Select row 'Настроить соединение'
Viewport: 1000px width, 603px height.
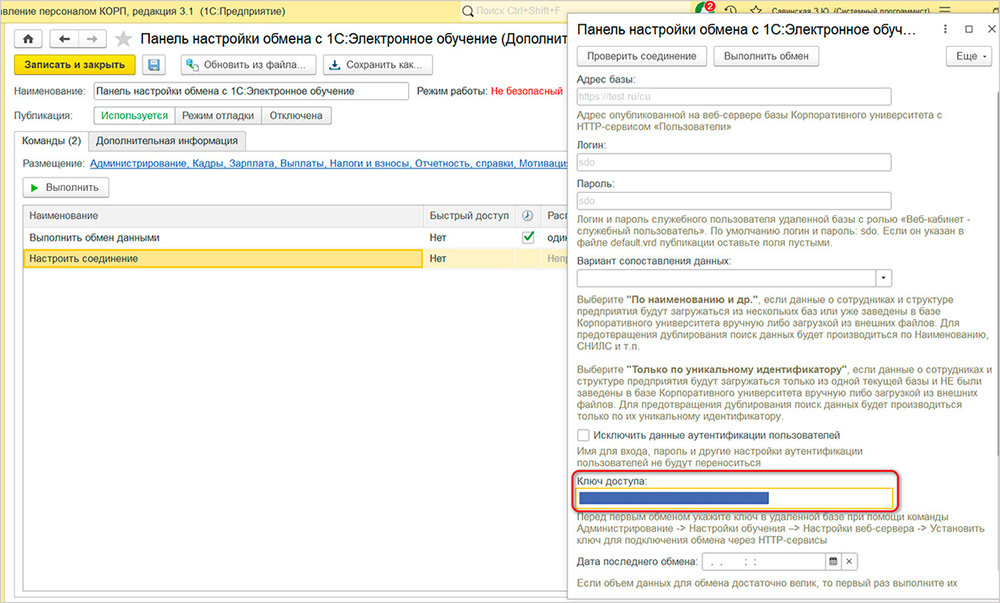[223, 258]
